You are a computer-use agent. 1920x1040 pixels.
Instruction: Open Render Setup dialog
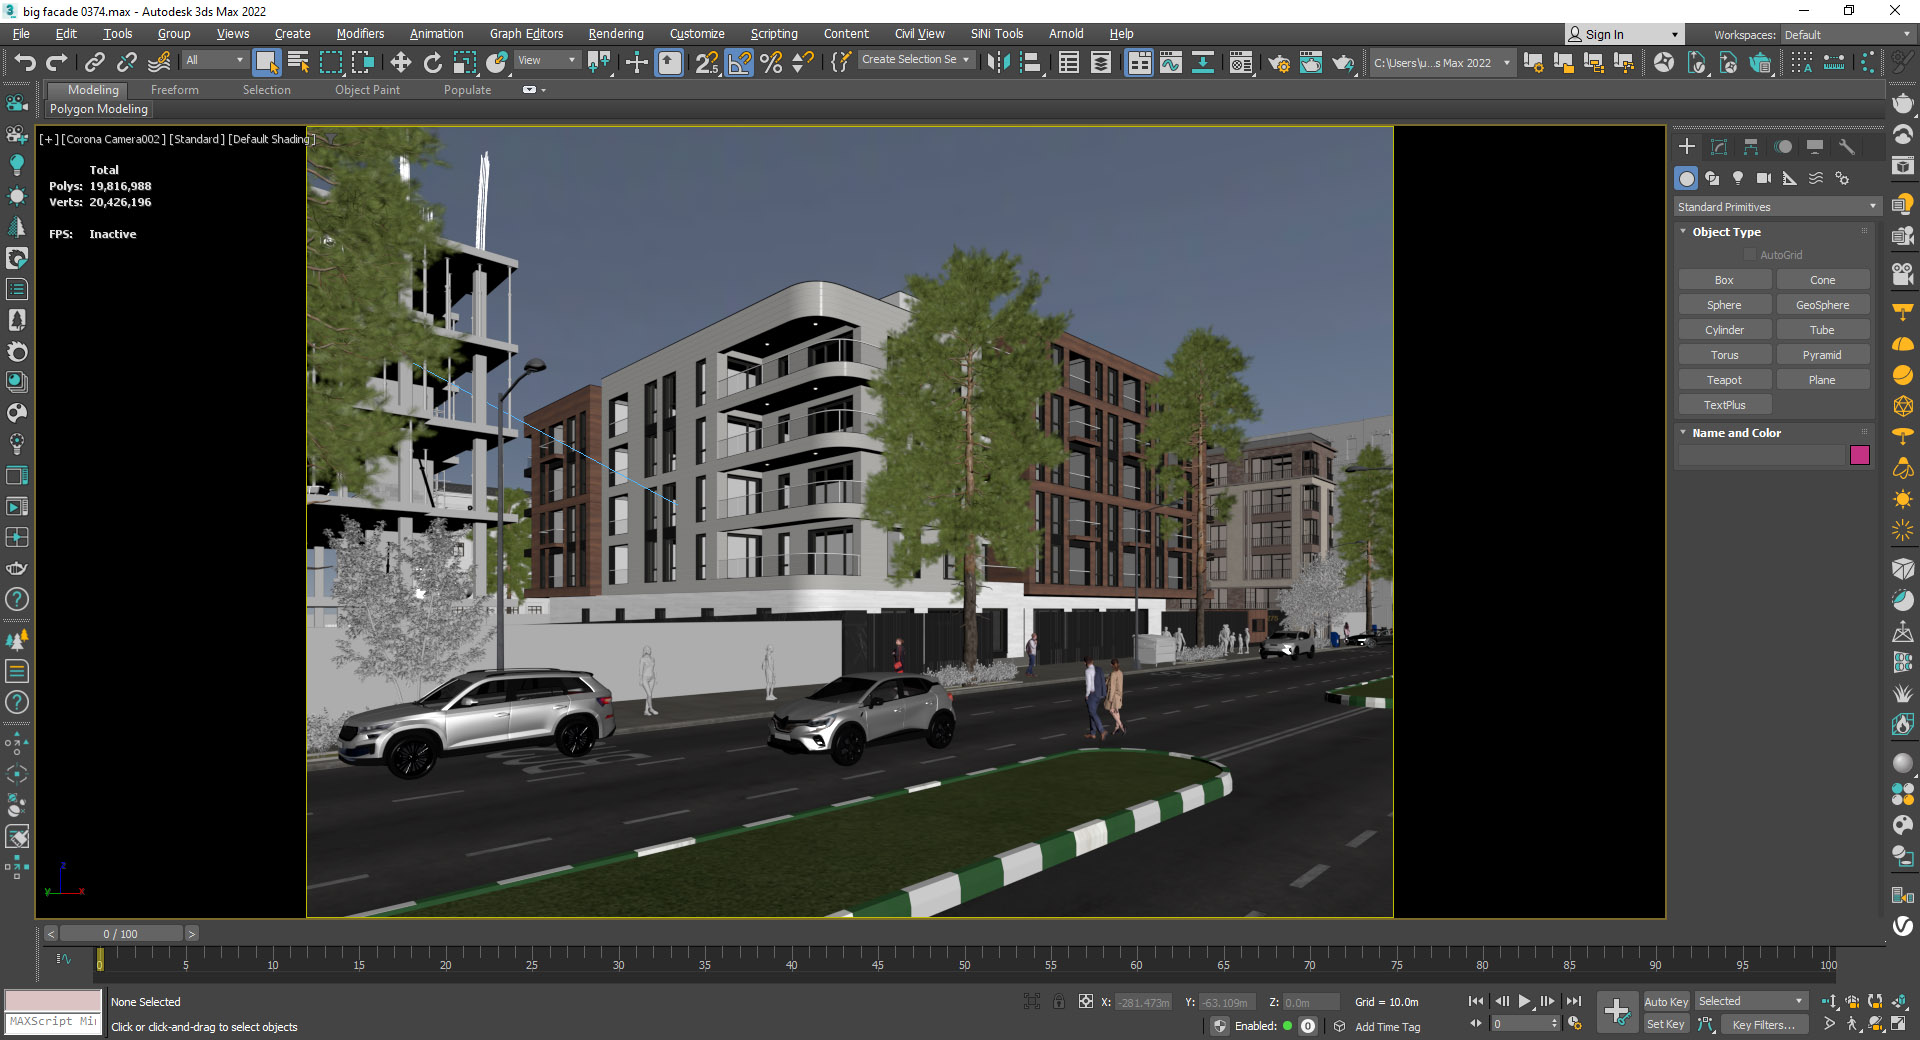point(1279,63)
